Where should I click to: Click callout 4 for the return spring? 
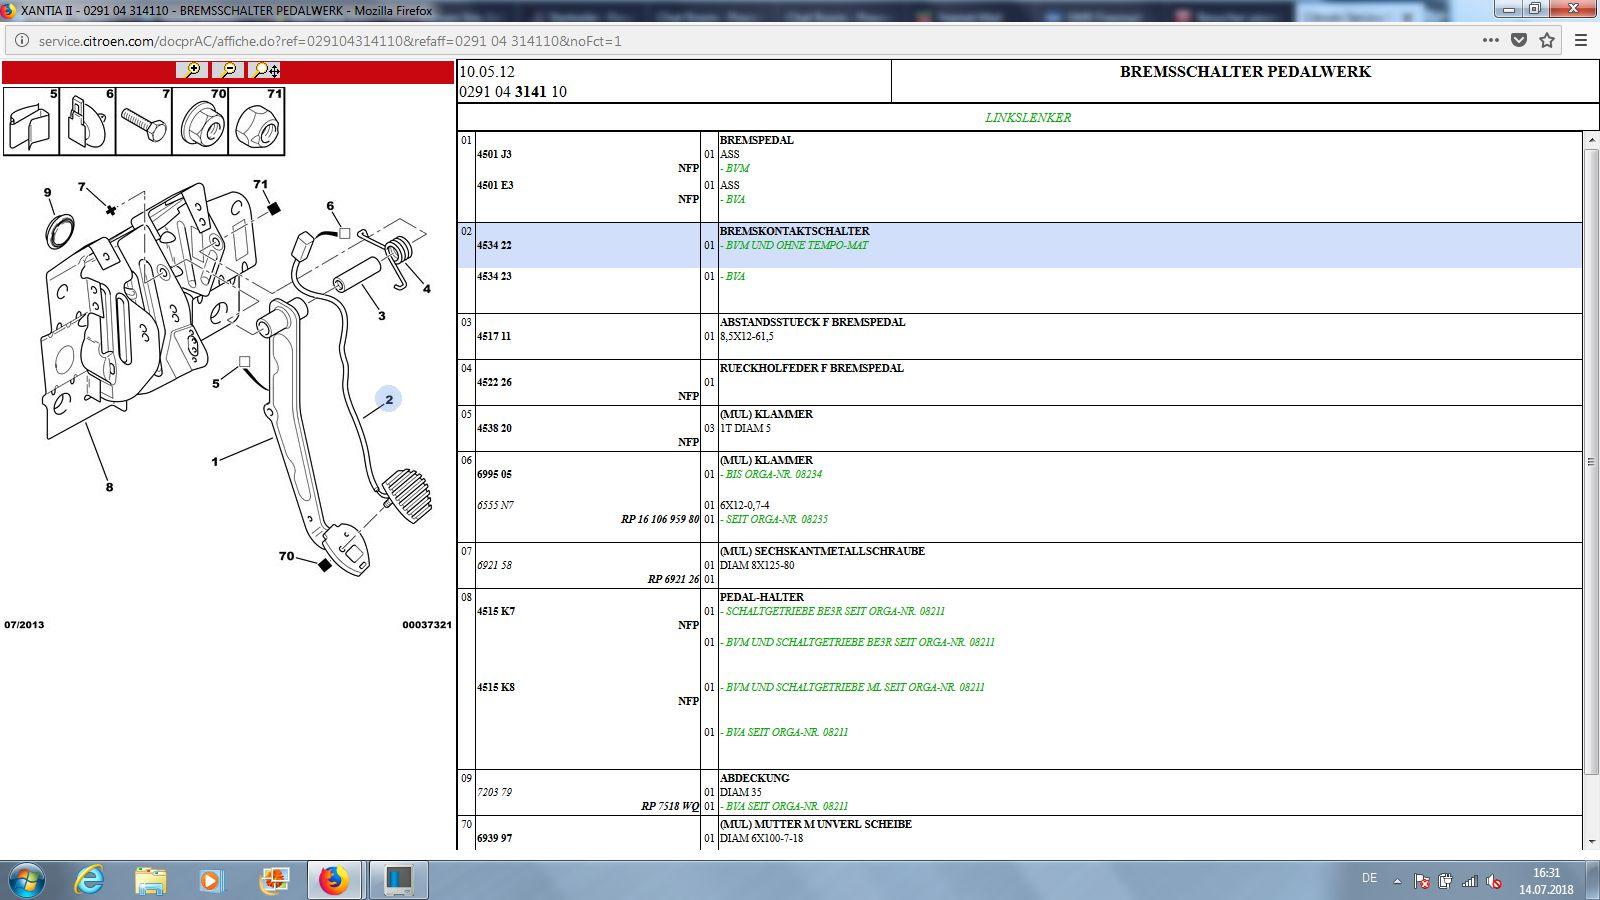click(x=427, y=289)
